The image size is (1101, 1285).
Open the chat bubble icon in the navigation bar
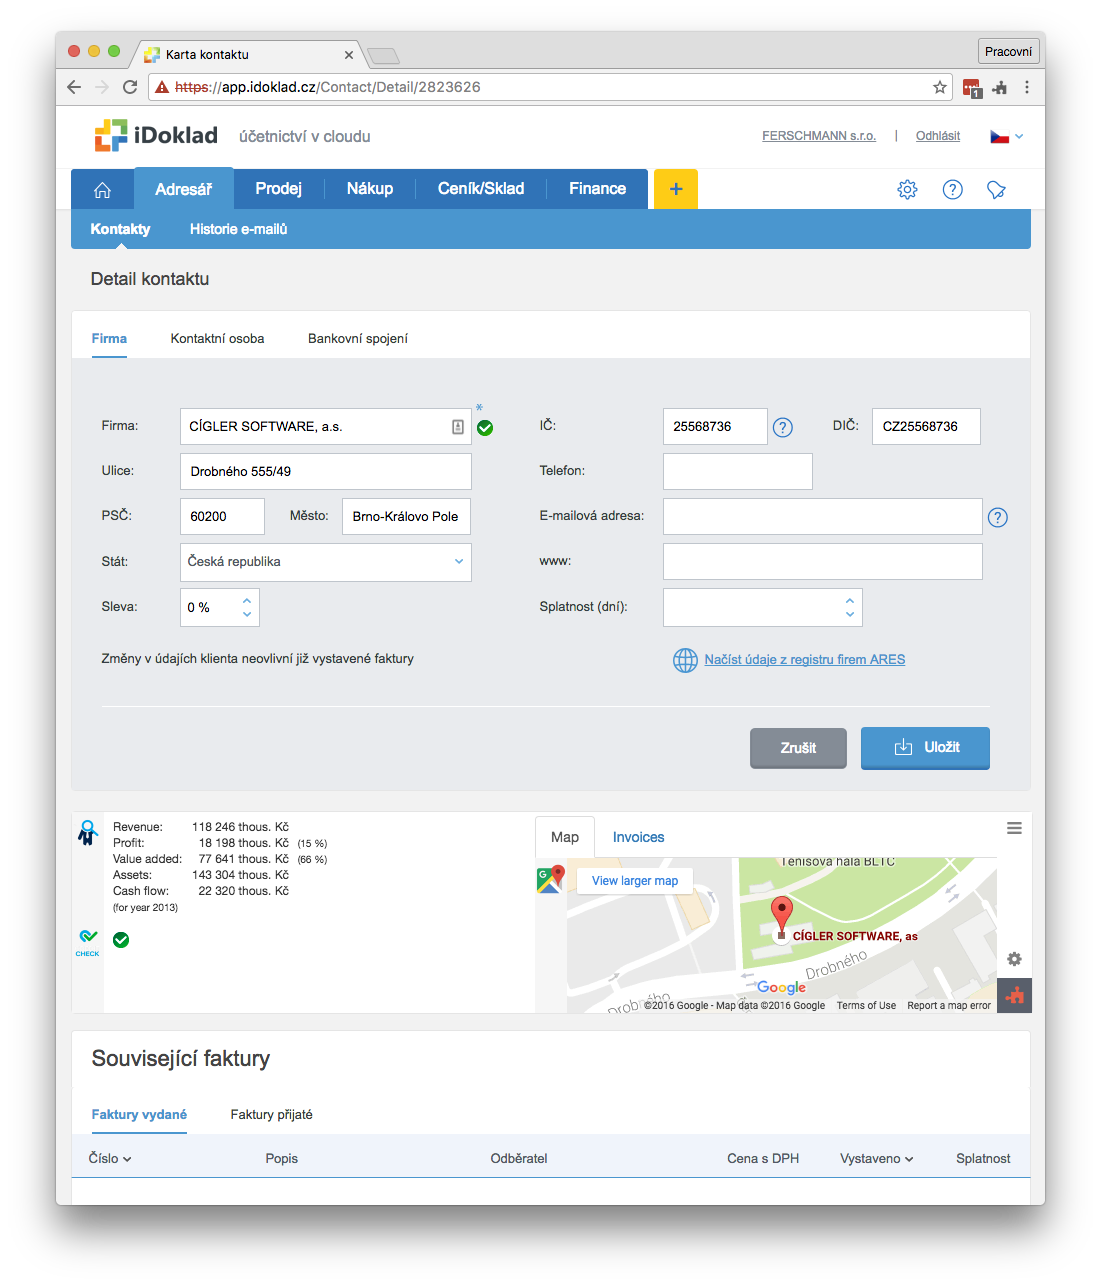(996, 189)
